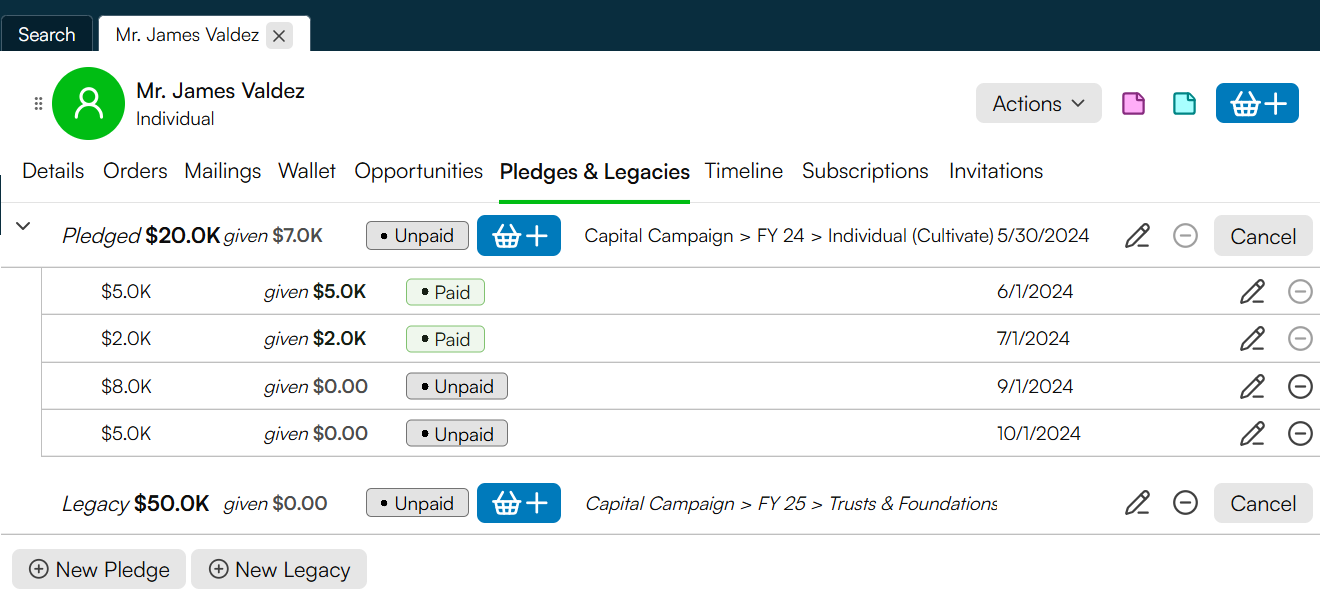
Task: Cancel the $20.0K pledge
Action: pyautogui.click(x=1263, y=236)
